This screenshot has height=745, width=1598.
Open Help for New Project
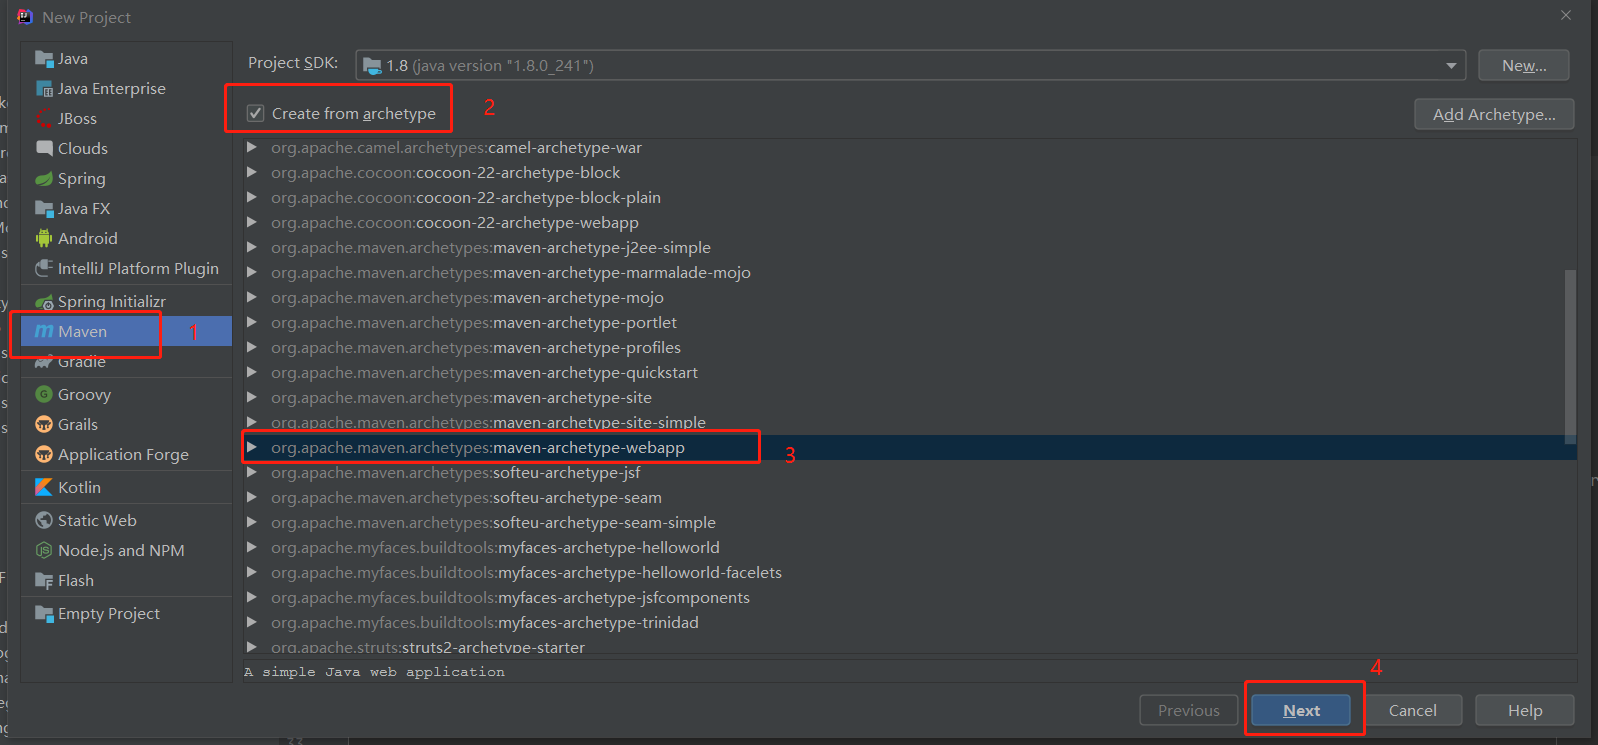point(1525,711)
